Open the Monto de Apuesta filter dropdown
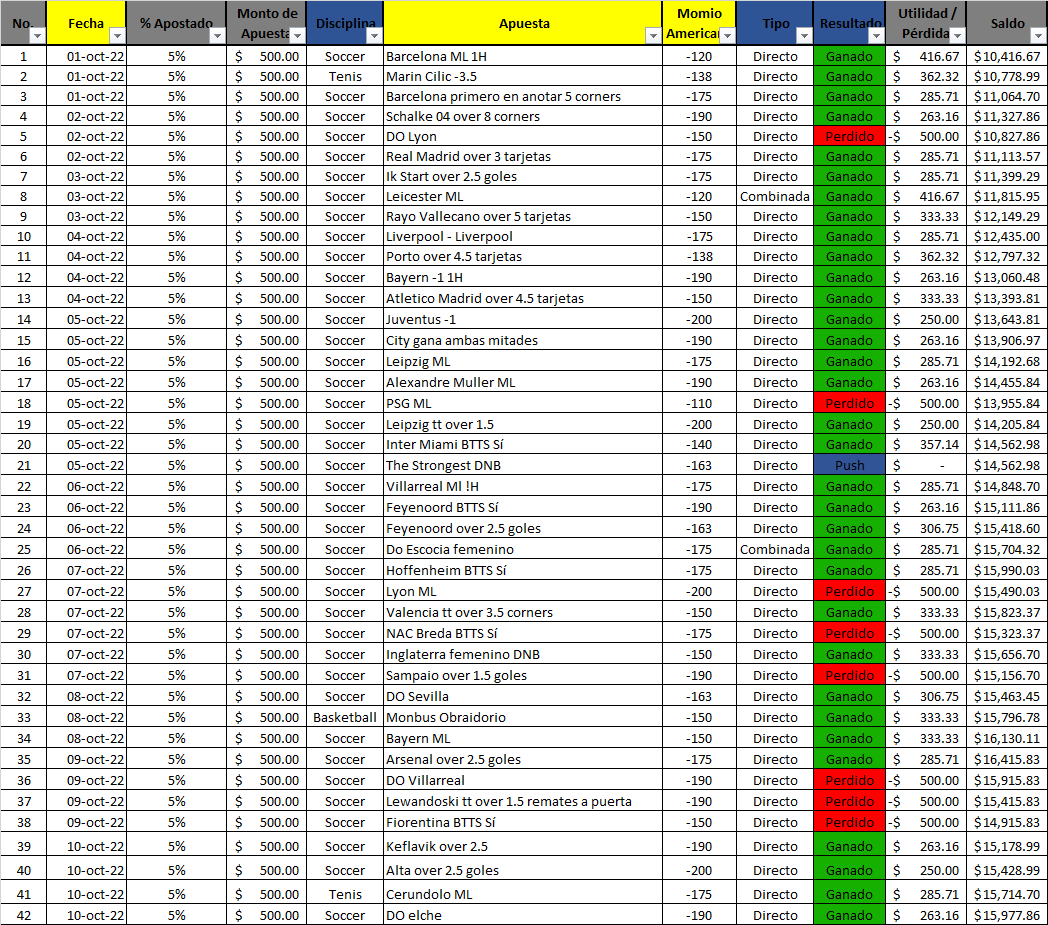Screen dimensions: 1048x925 [297, 35]
